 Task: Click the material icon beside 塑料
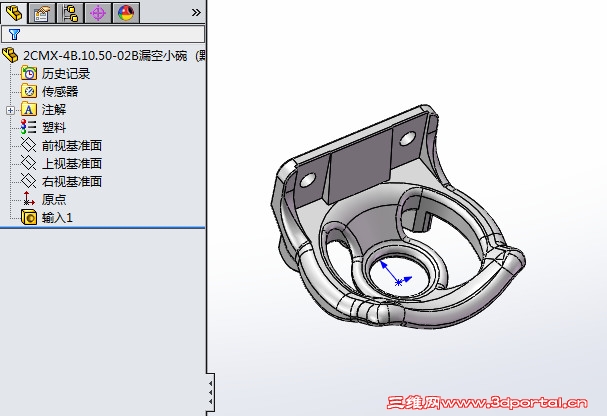[x=29, y=127]
